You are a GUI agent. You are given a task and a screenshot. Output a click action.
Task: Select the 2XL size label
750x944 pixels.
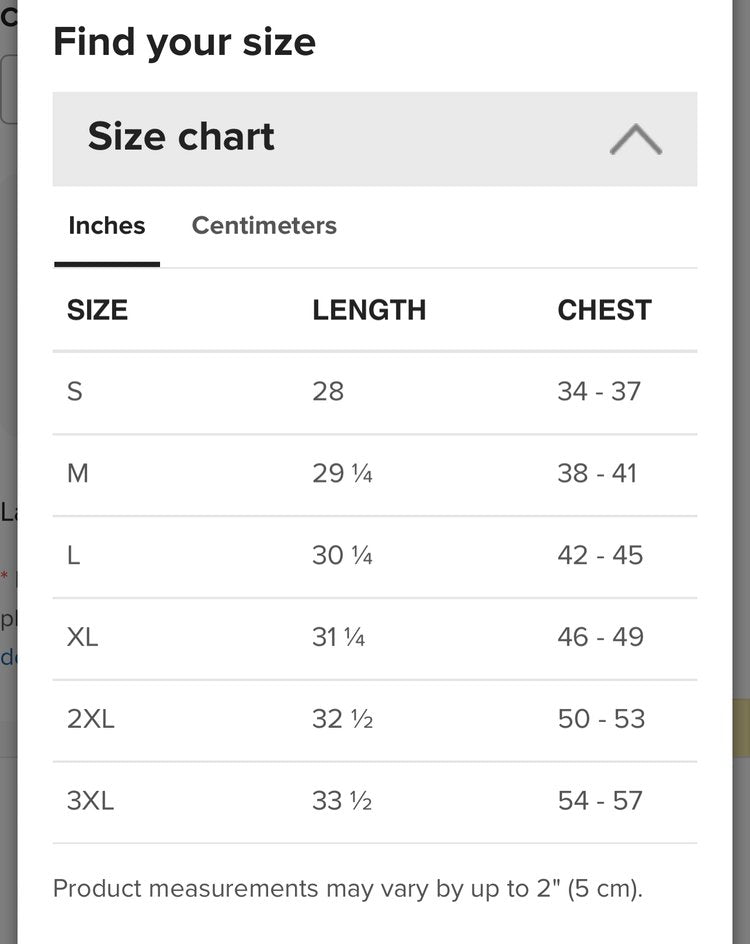coord(90,719)
